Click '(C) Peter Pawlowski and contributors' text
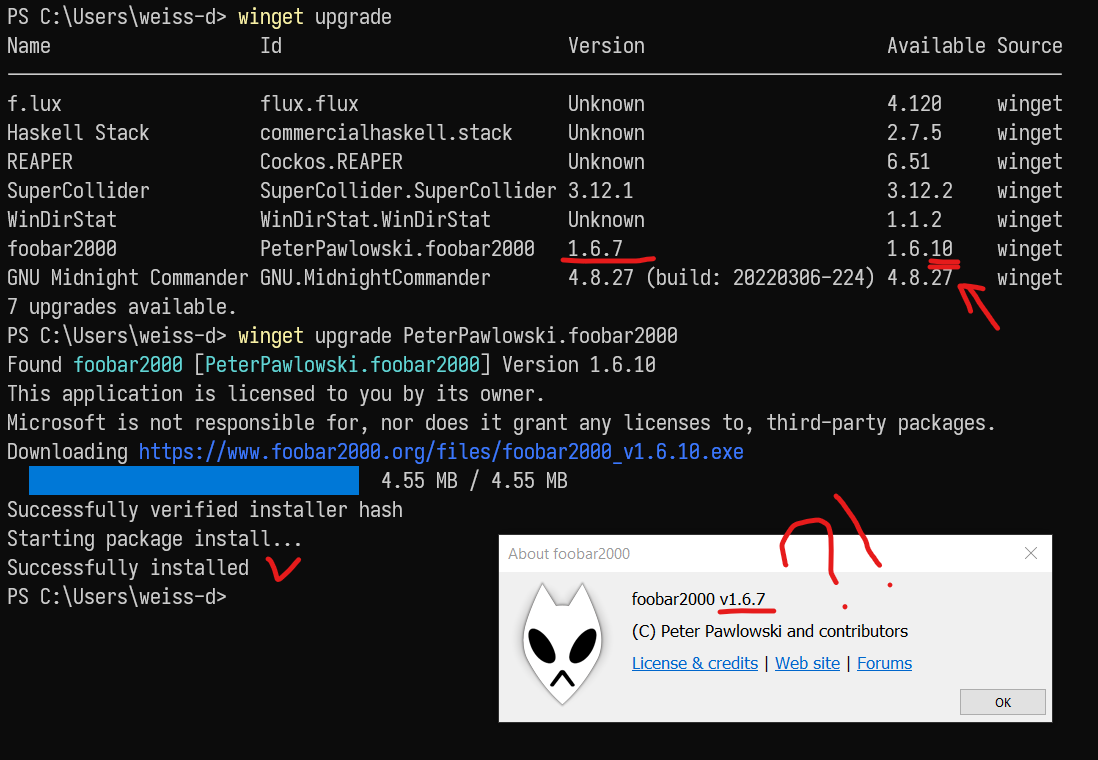 click(770, 631)
